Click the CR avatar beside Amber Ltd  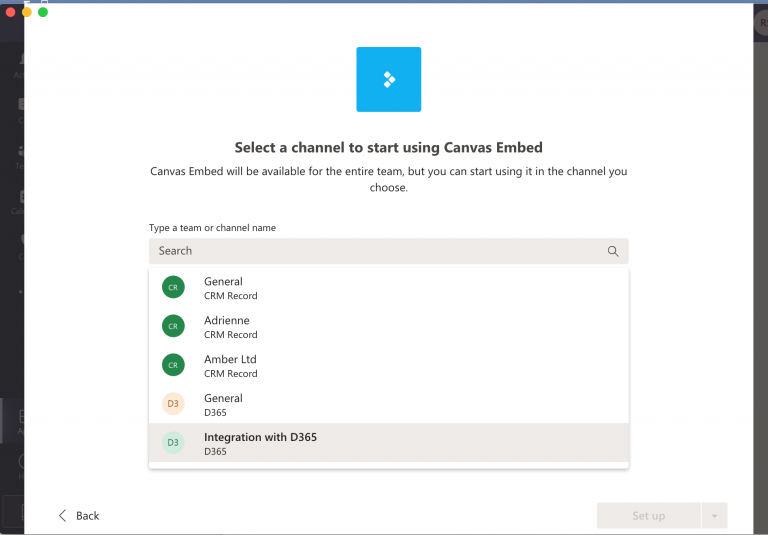point(173,365)
